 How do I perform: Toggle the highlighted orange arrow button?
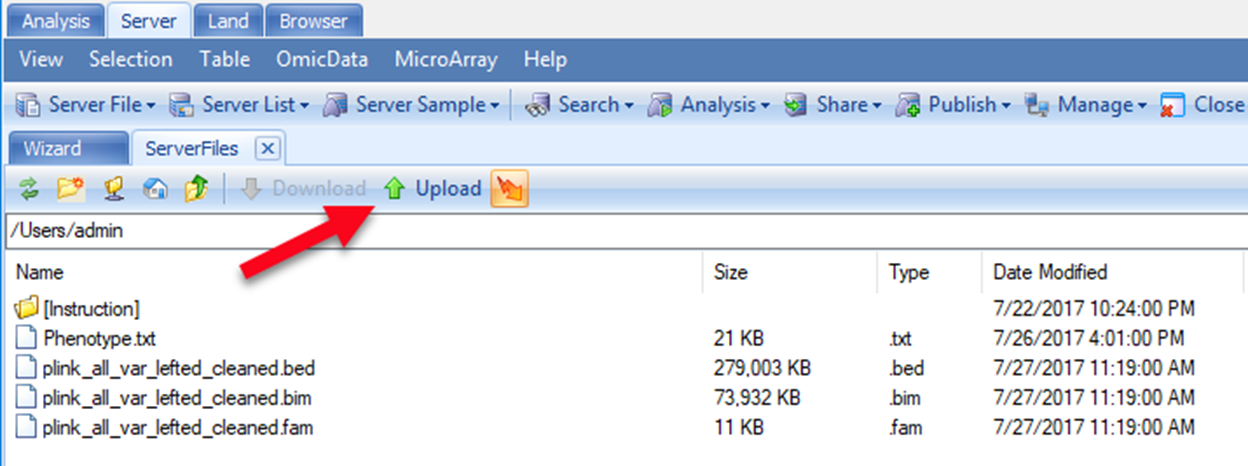tap(510, 188)
